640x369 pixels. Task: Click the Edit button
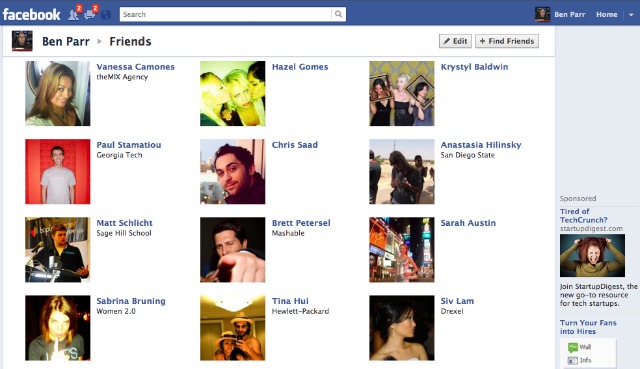point(456,41)
